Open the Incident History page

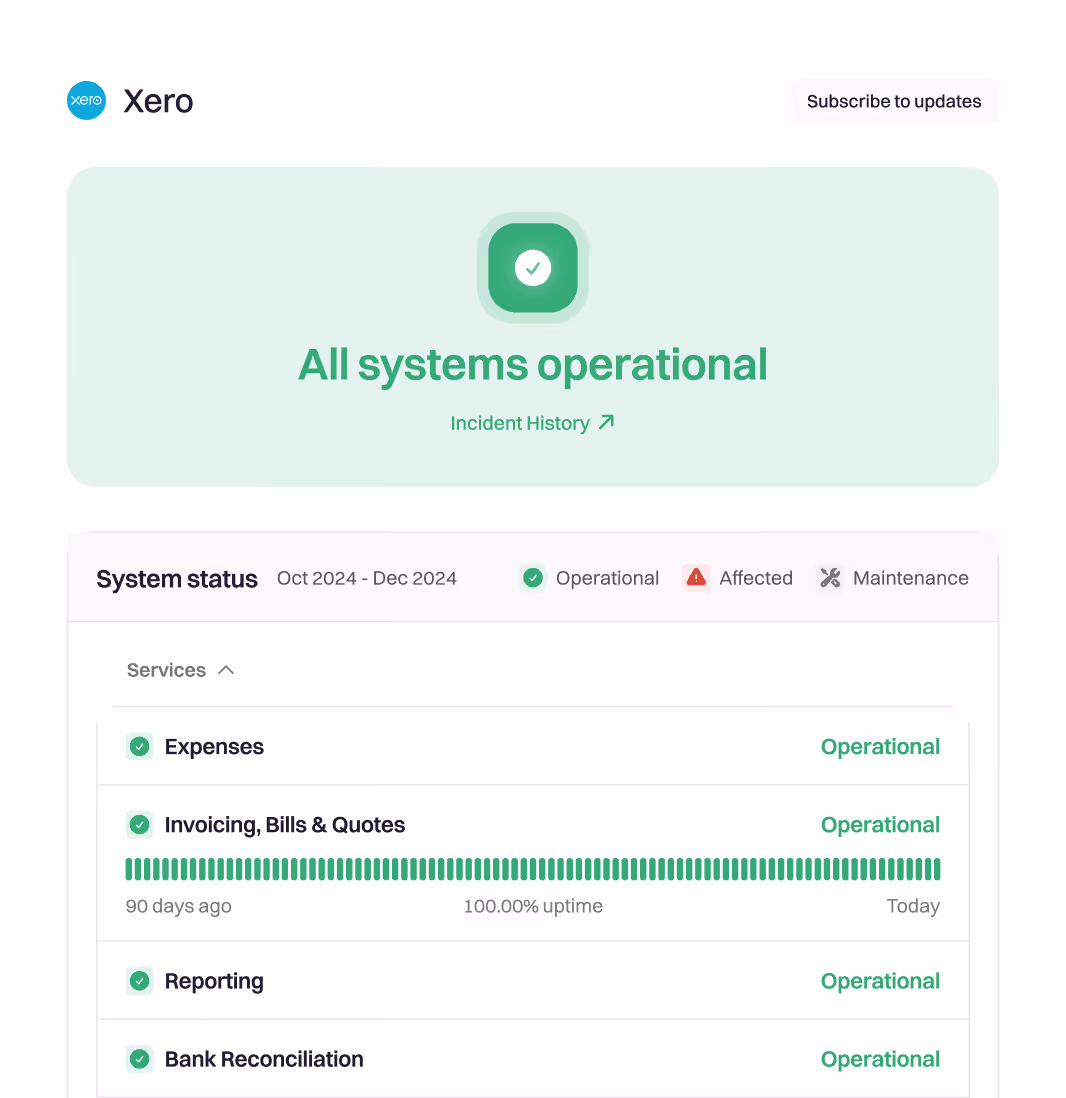point(521,423)
